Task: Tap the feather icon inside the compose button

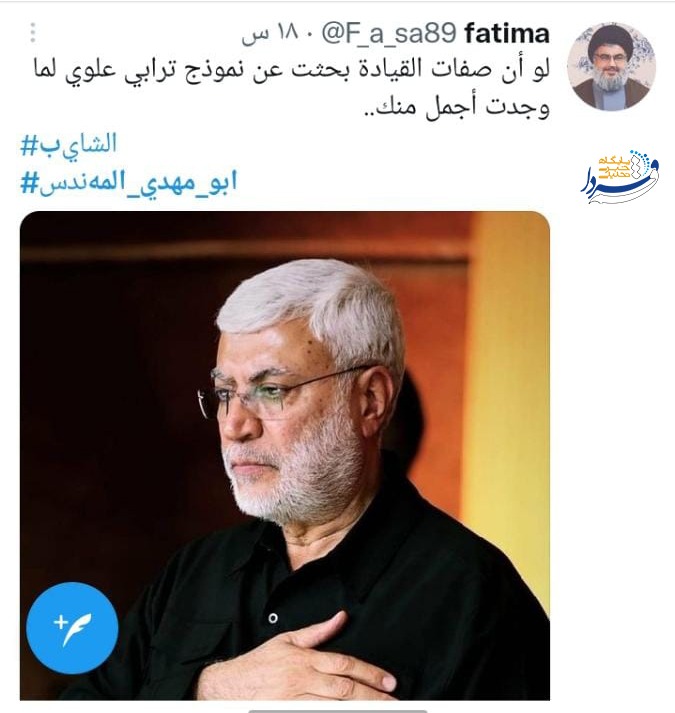Action: (77, 629)
